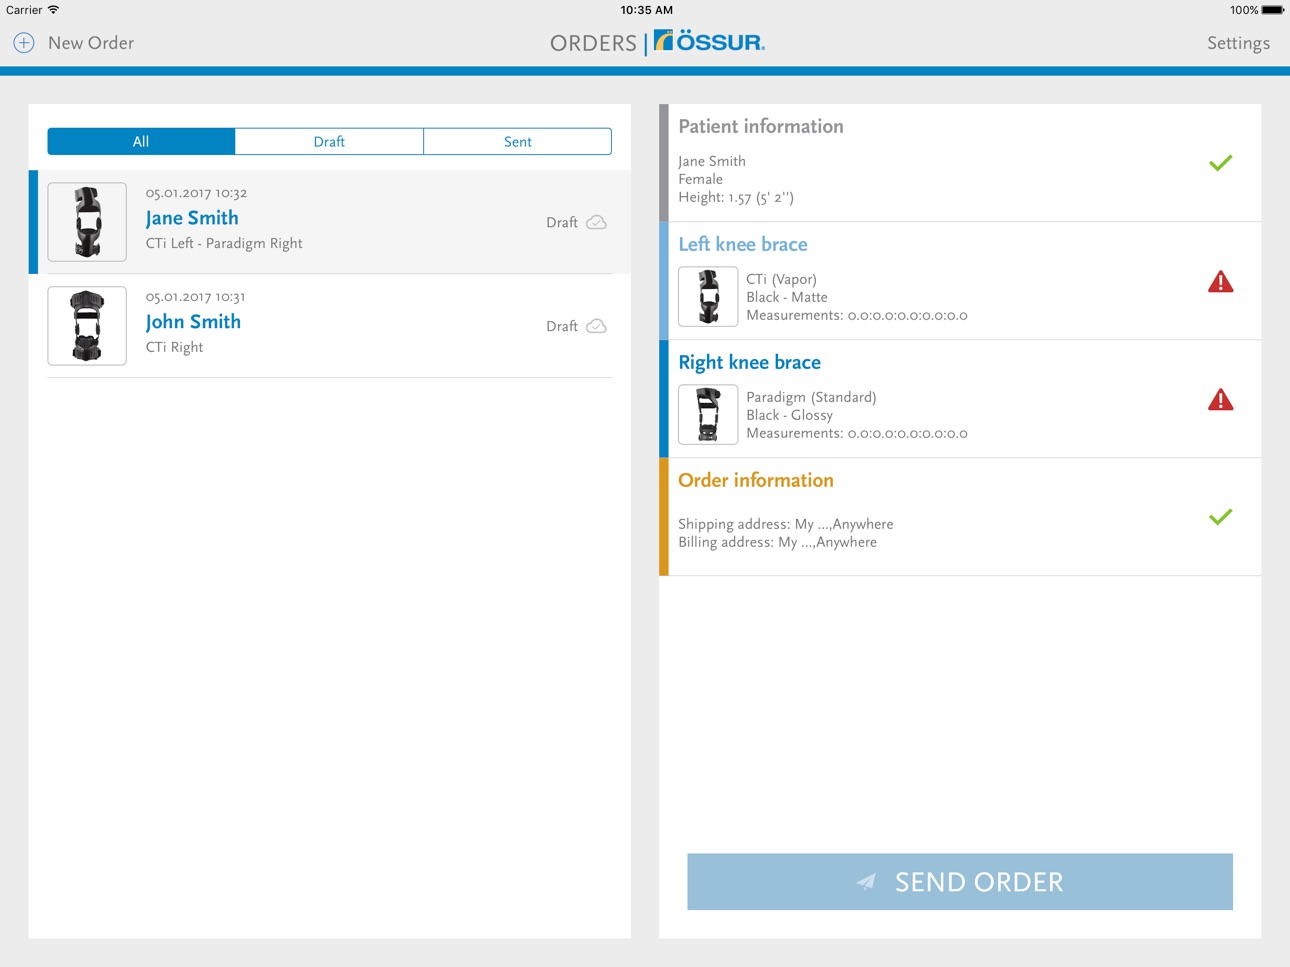Screen dimensions: 1290x967
Task: Open Settings
Action: 1238,43
